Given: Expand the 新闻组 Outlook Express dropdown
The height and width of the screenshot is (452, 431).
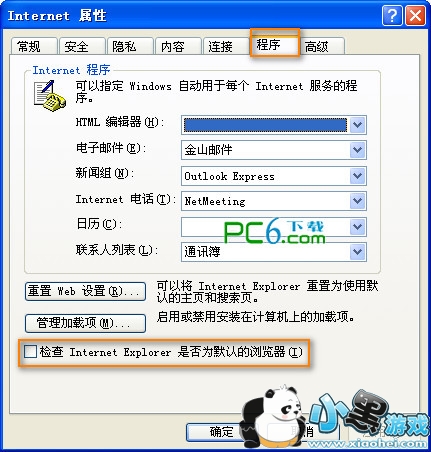Looking at the screenshot, I should (274, 176).
